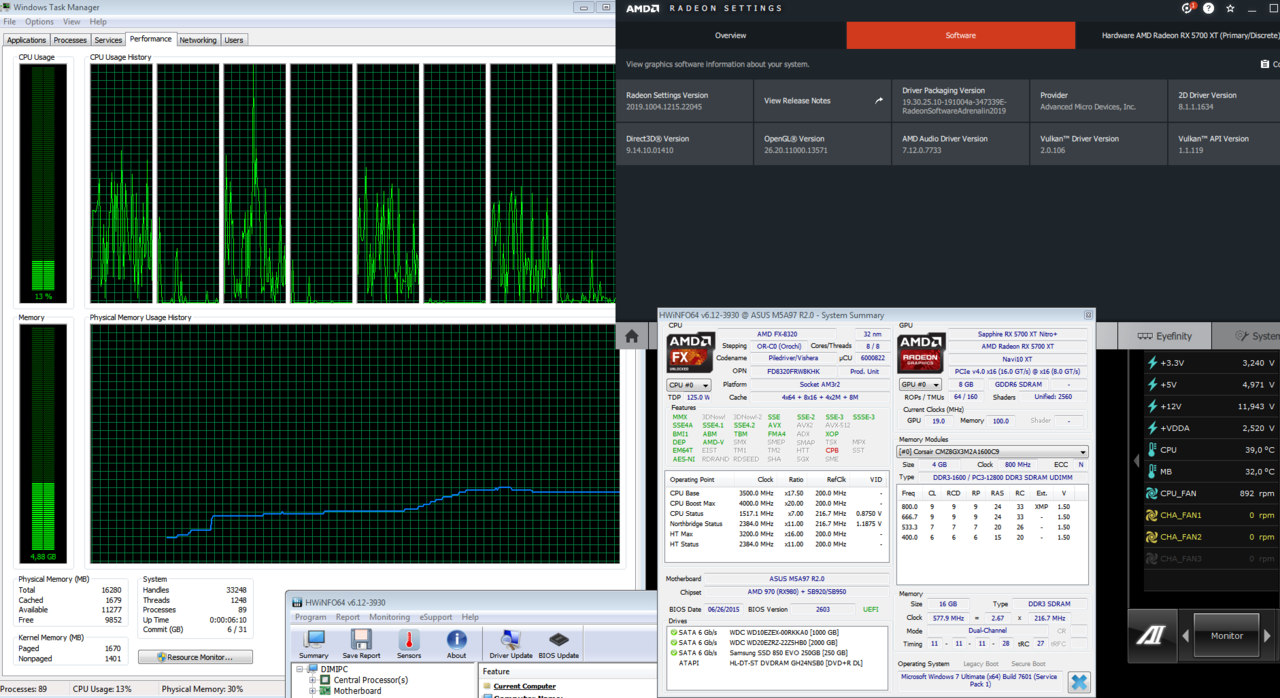Open Task Manager Help menu
The image size is (1280, 698).
[x=98, y=21]
